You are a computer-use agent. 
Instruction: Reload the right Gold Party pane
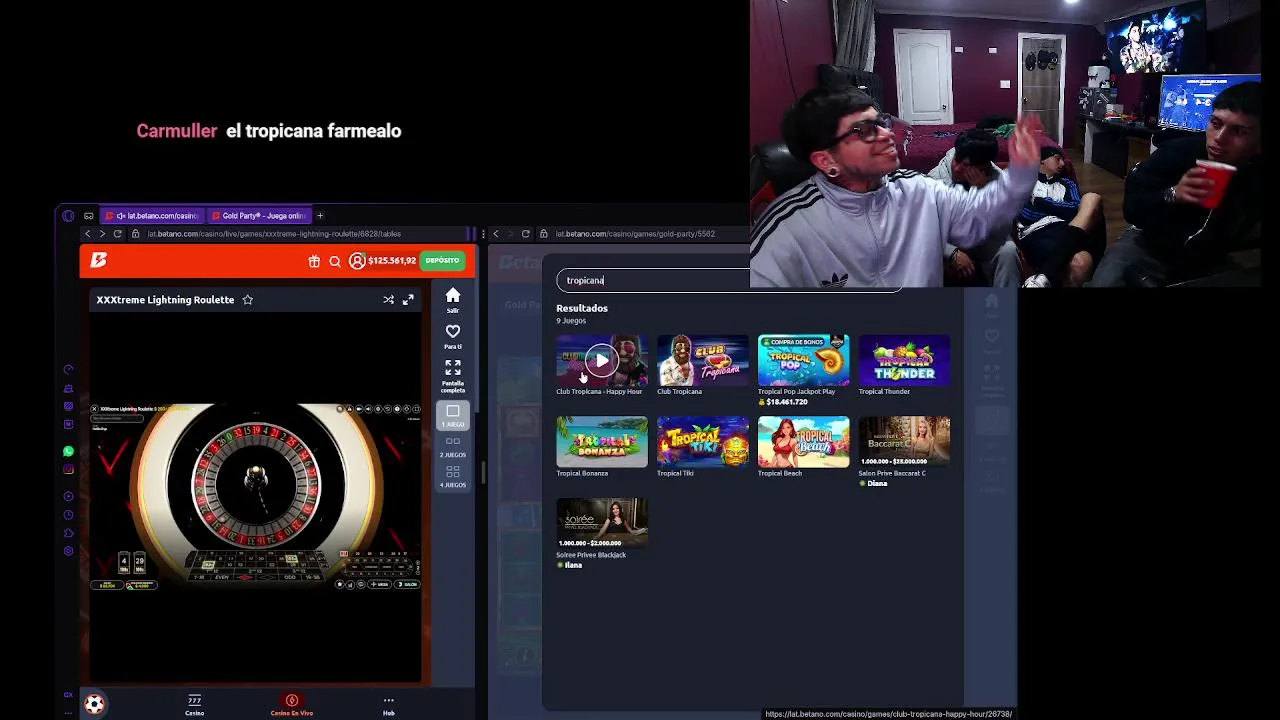[525, 234]
